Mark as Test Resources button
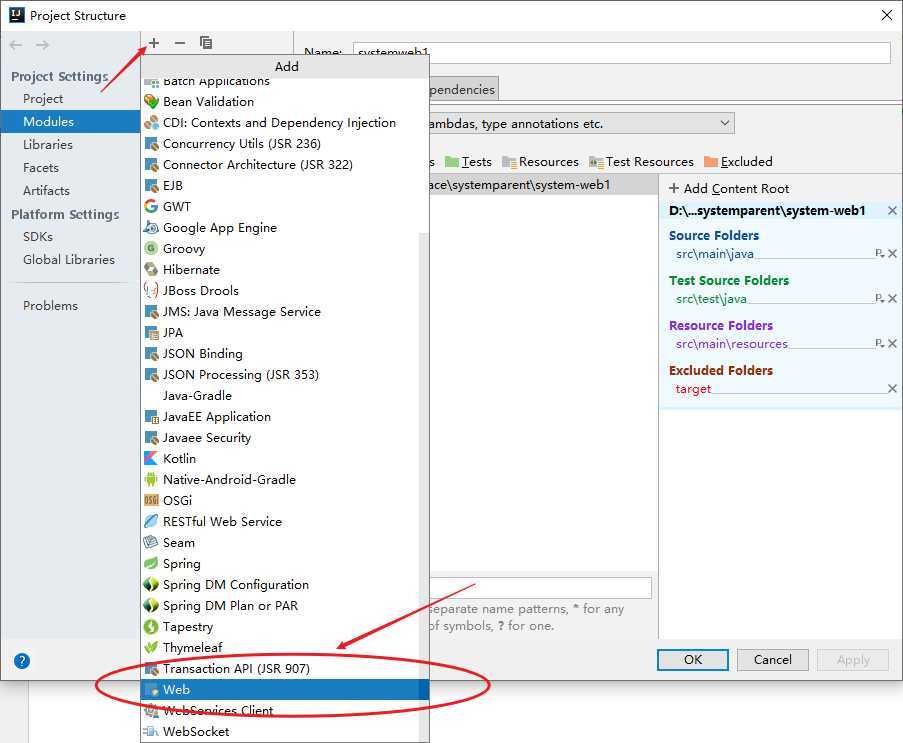 pos(641,162)
